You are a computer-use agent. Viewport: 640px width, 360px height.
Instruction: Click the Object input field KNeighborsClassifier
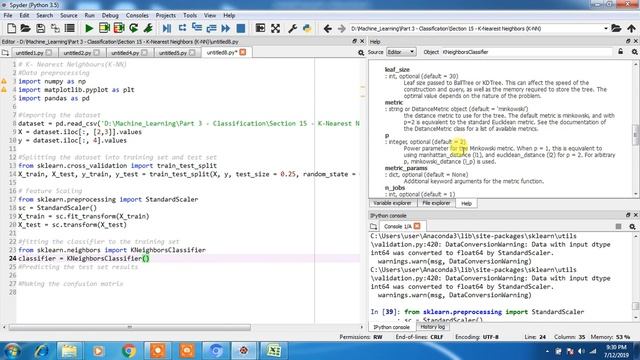527,52
